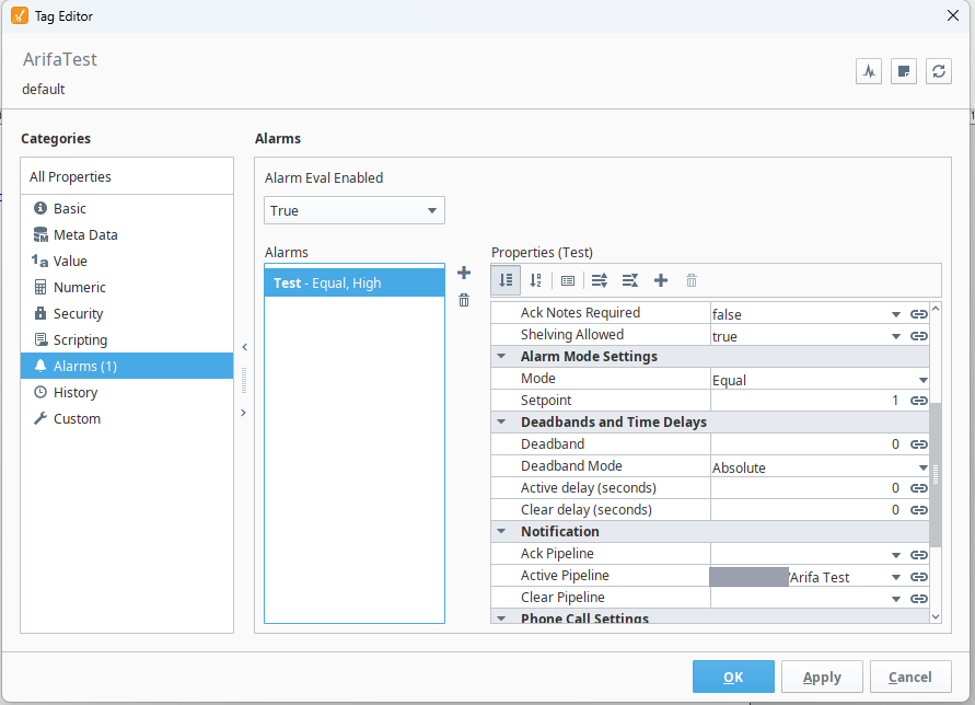Open the Mode dropdown set to Equal

click(923, 380)
